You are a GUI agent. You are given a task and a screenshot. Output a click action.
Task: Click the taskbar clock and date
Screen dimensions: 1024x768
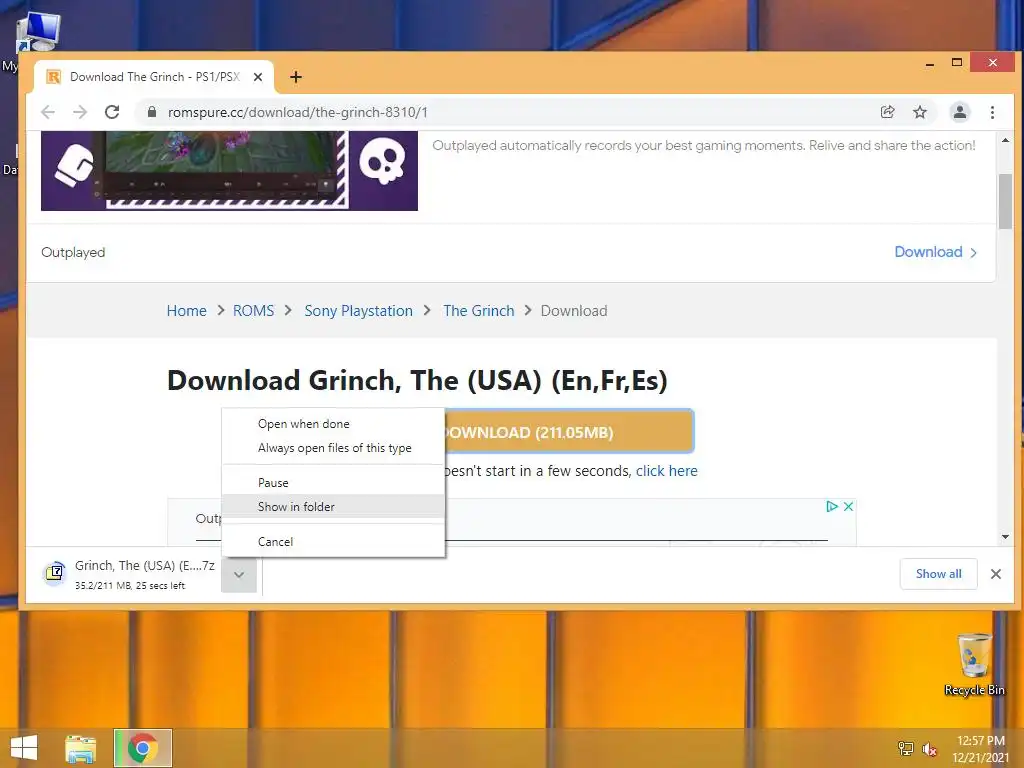(980, 748)
